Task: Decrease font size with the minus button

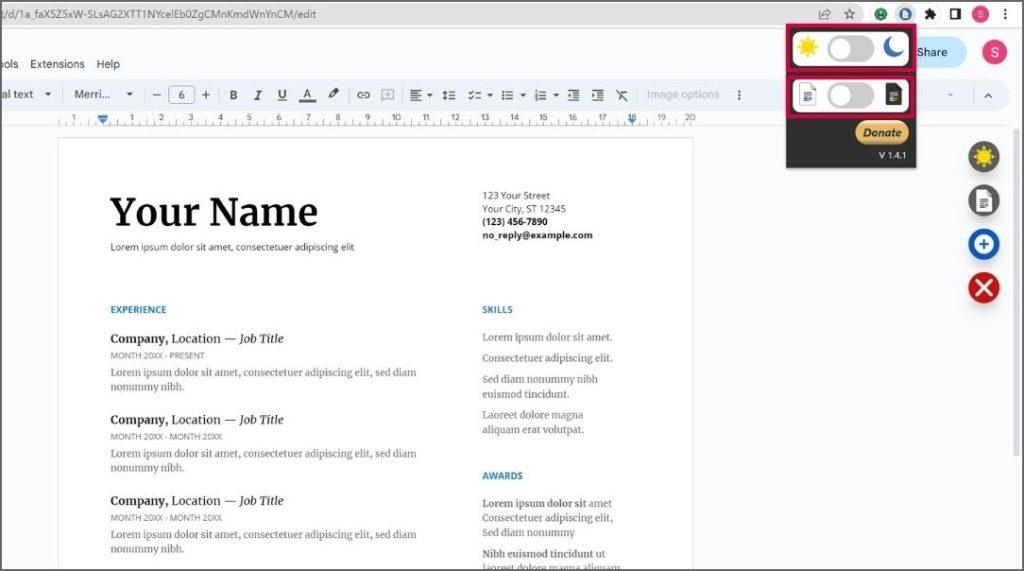Action: (x=157, y=95)
